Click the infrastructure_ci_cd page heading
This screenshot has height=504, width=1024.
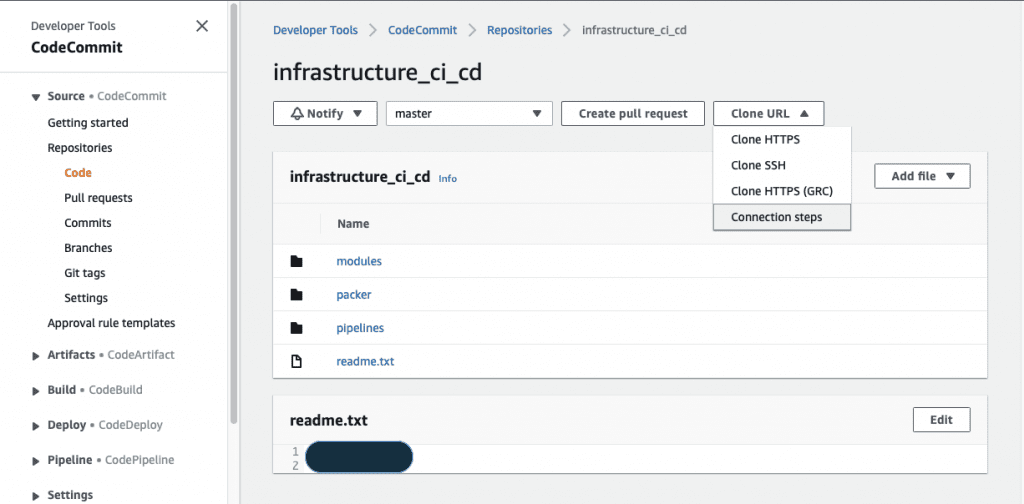pos(377,72)
